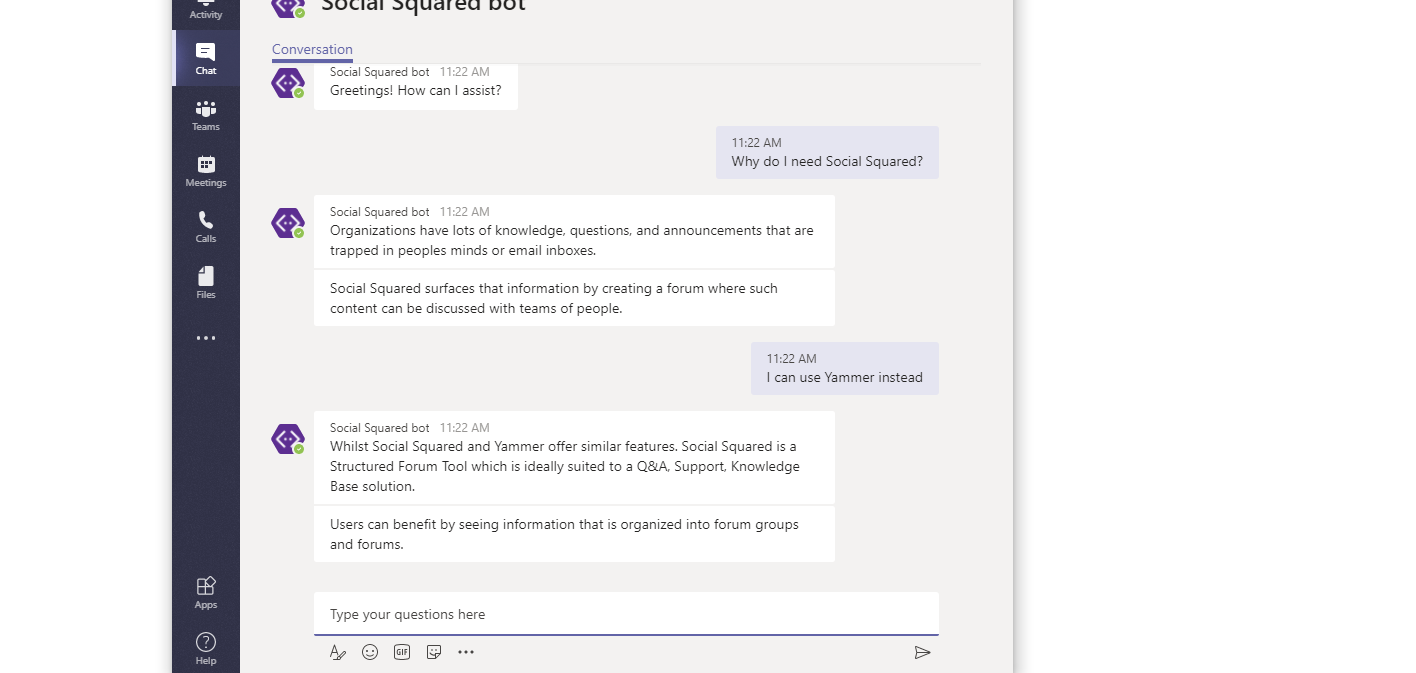Select the Chat icon in sidebar
The width and height of the screenshot is (1416, 673).
(206, 58)
